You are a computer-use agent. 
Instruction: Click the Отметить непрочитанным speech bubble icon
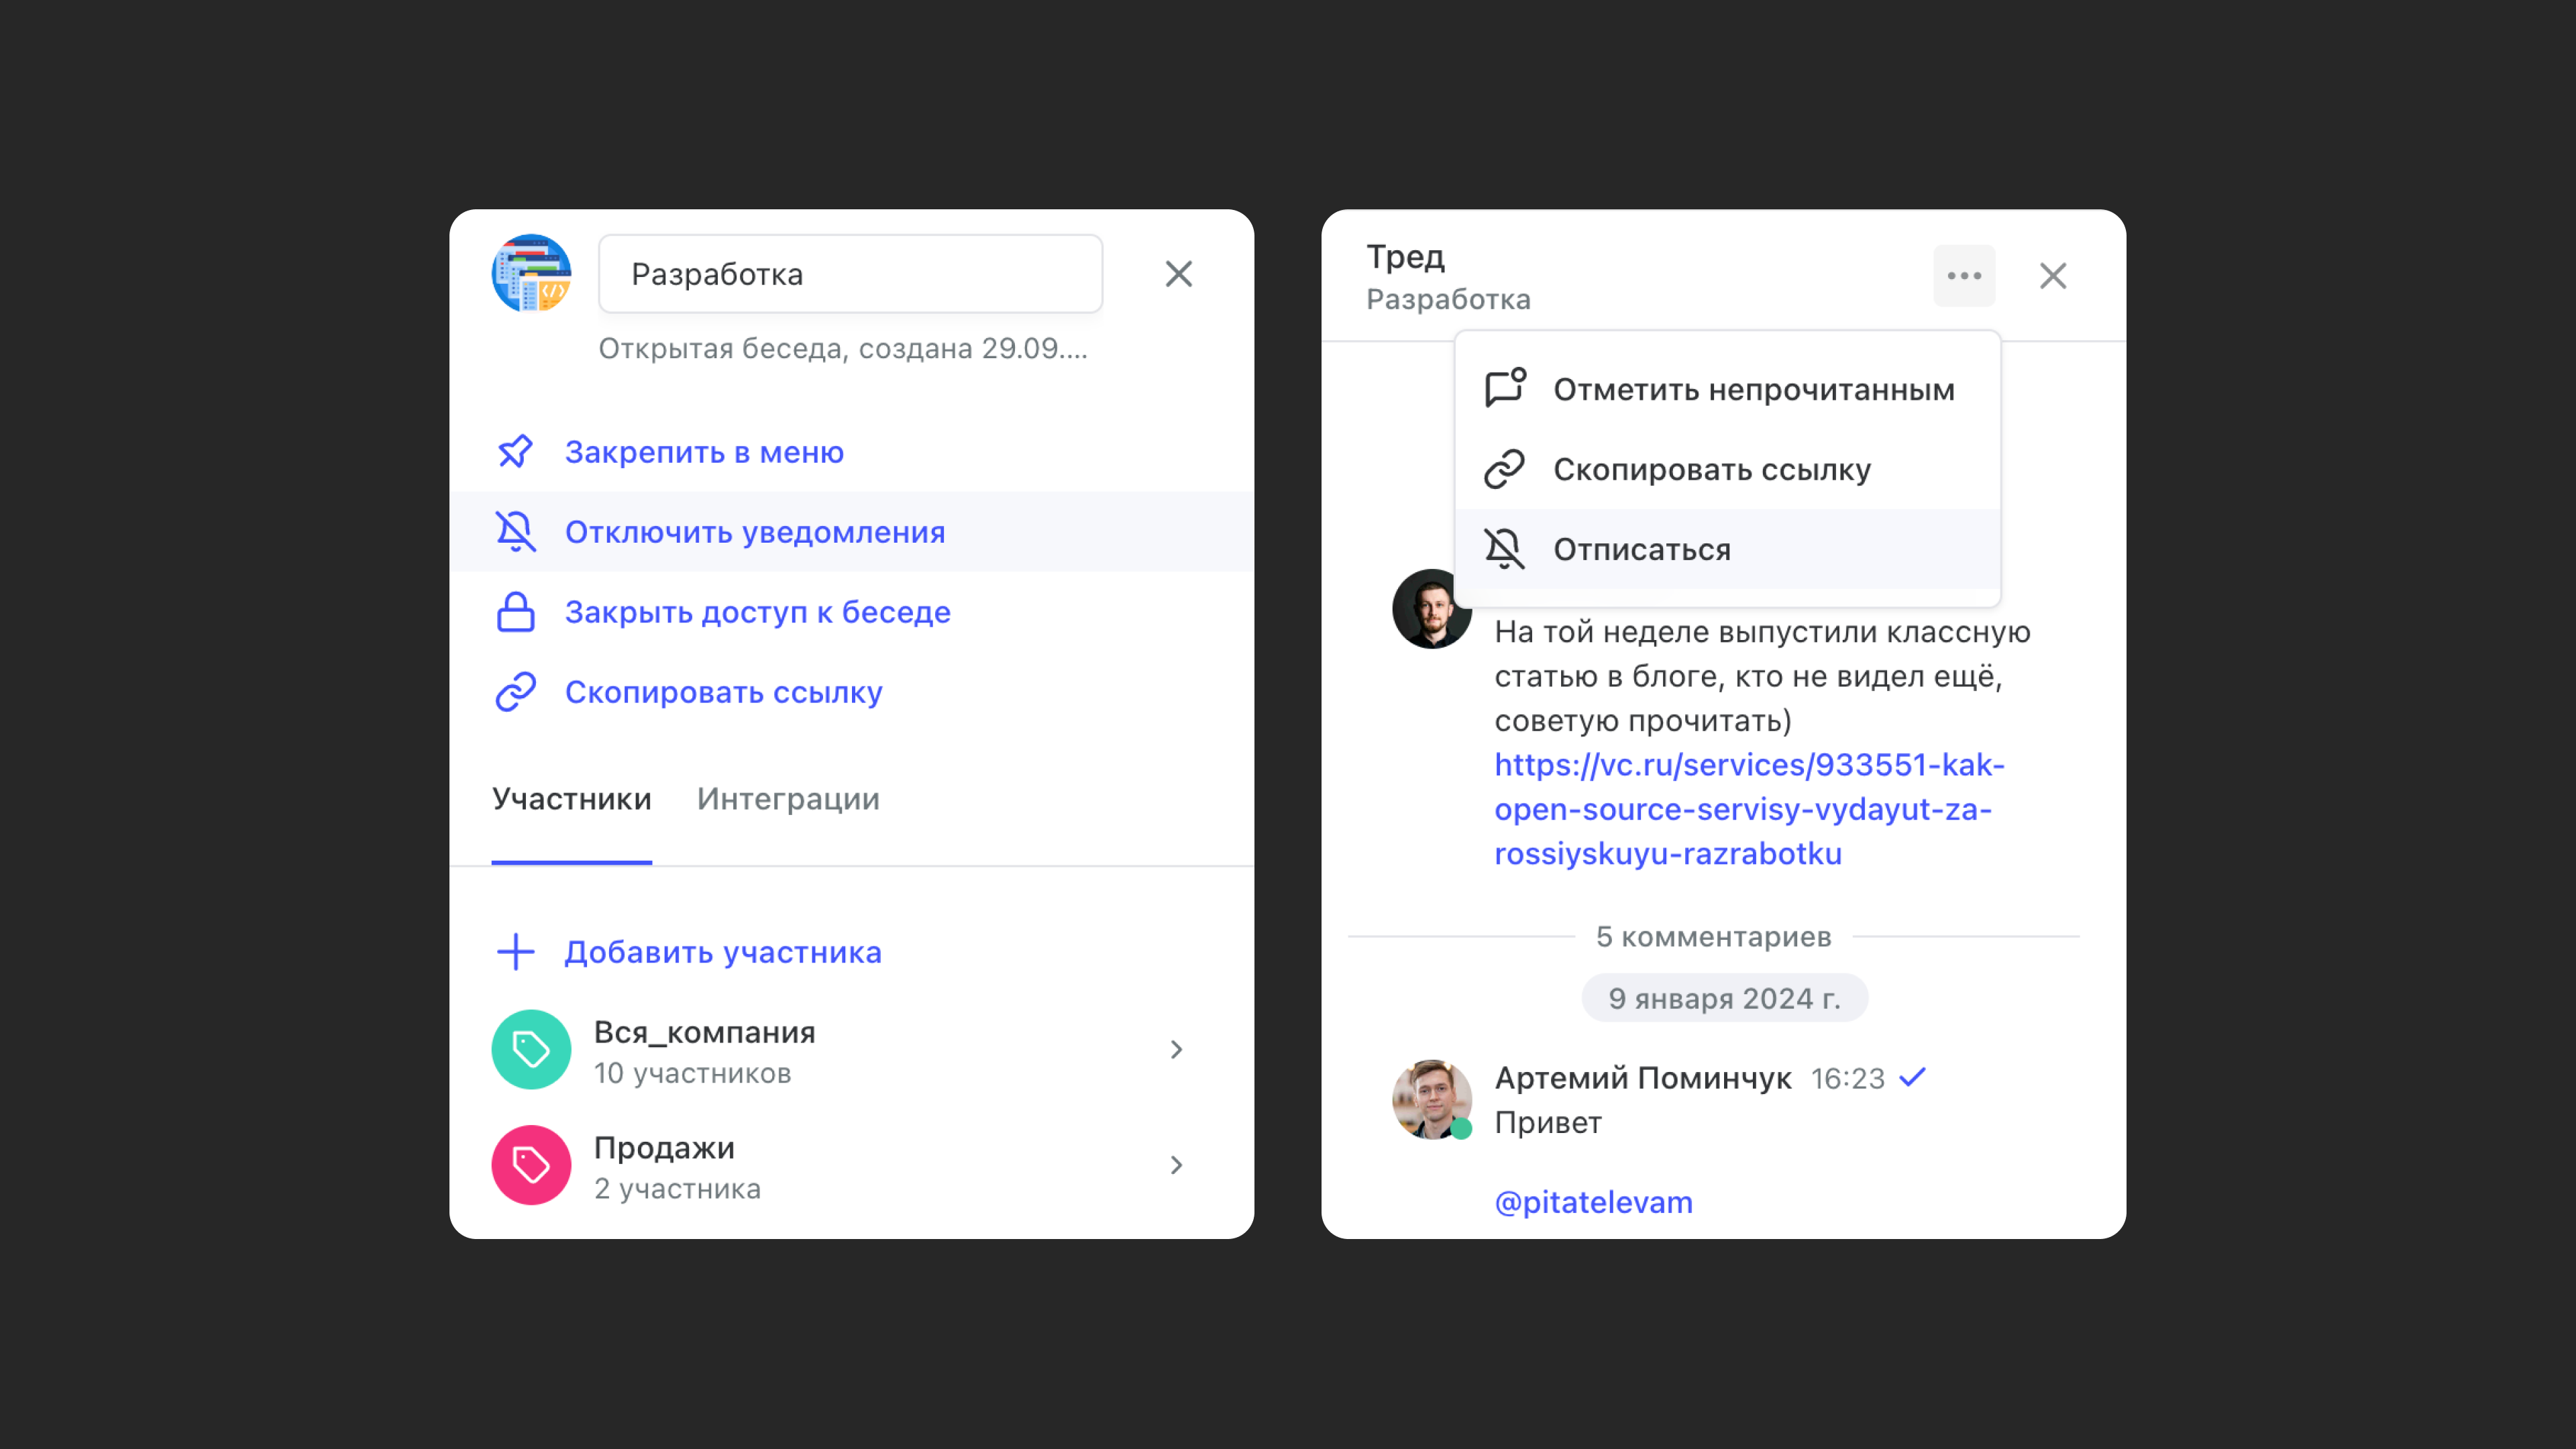[x=1505, y=388]
